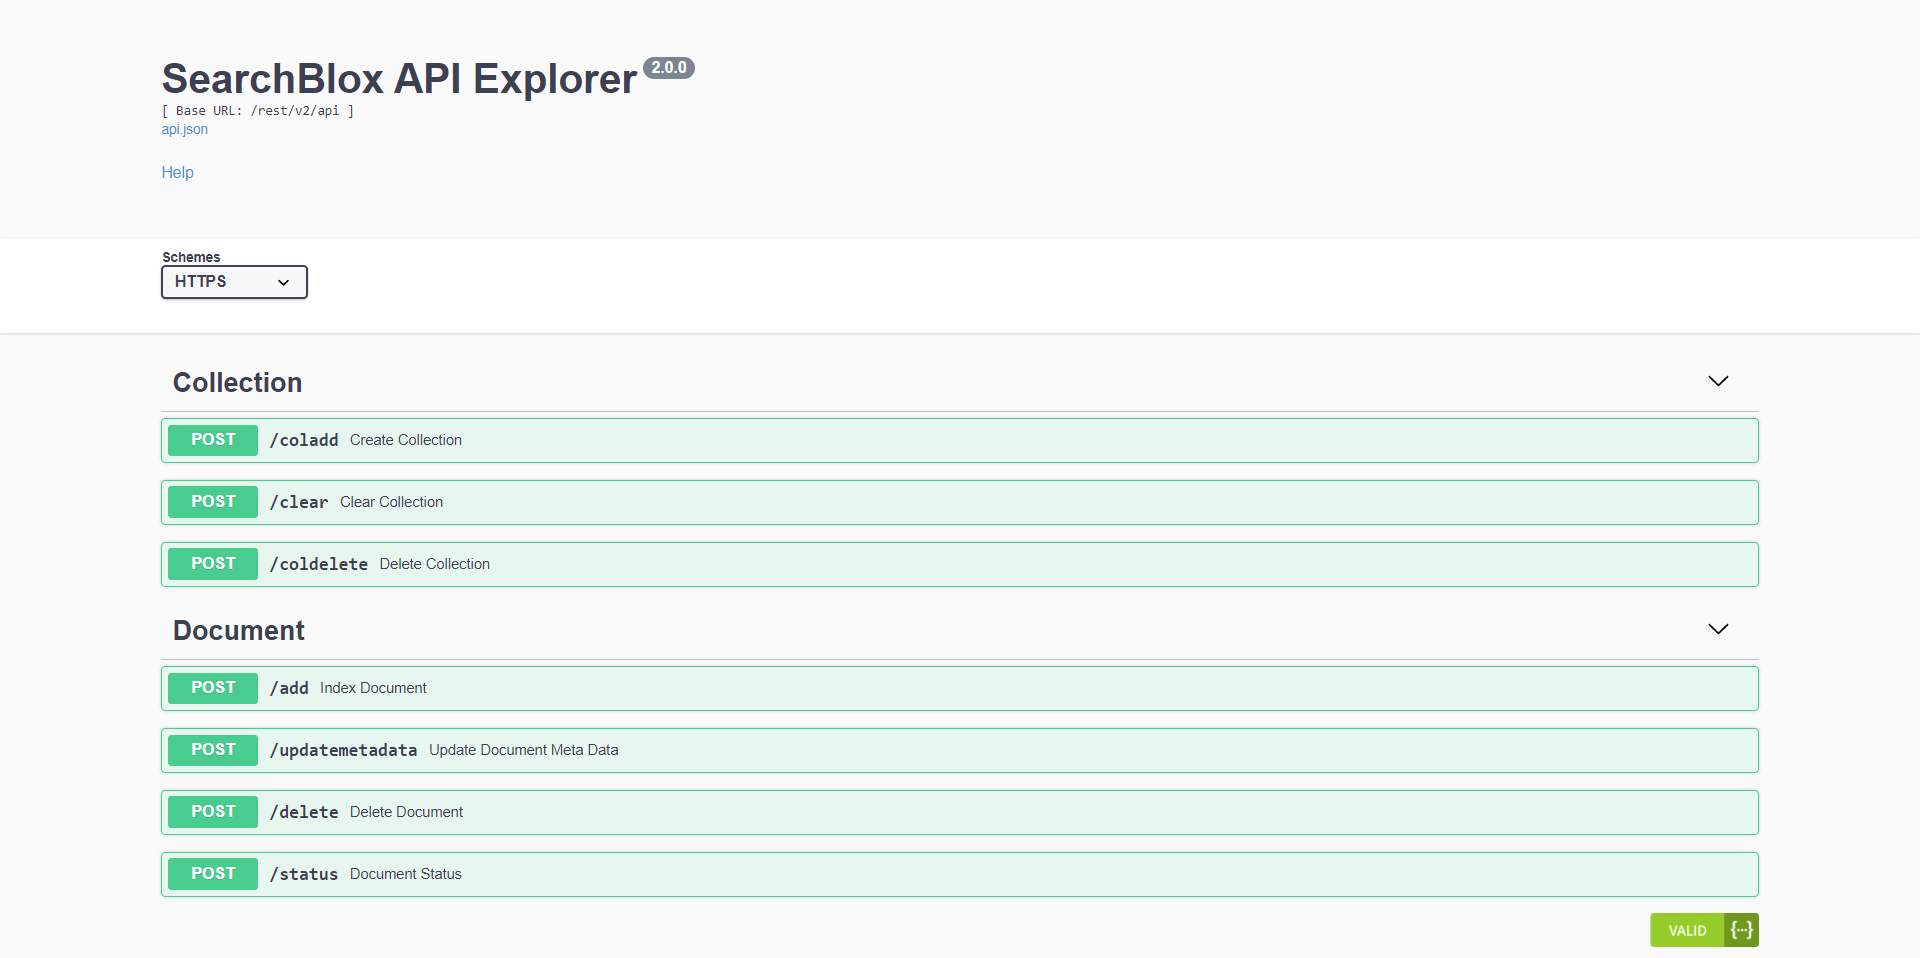
Task: Click the SearchBlox API Explorer title
Action: click(399, 79)
